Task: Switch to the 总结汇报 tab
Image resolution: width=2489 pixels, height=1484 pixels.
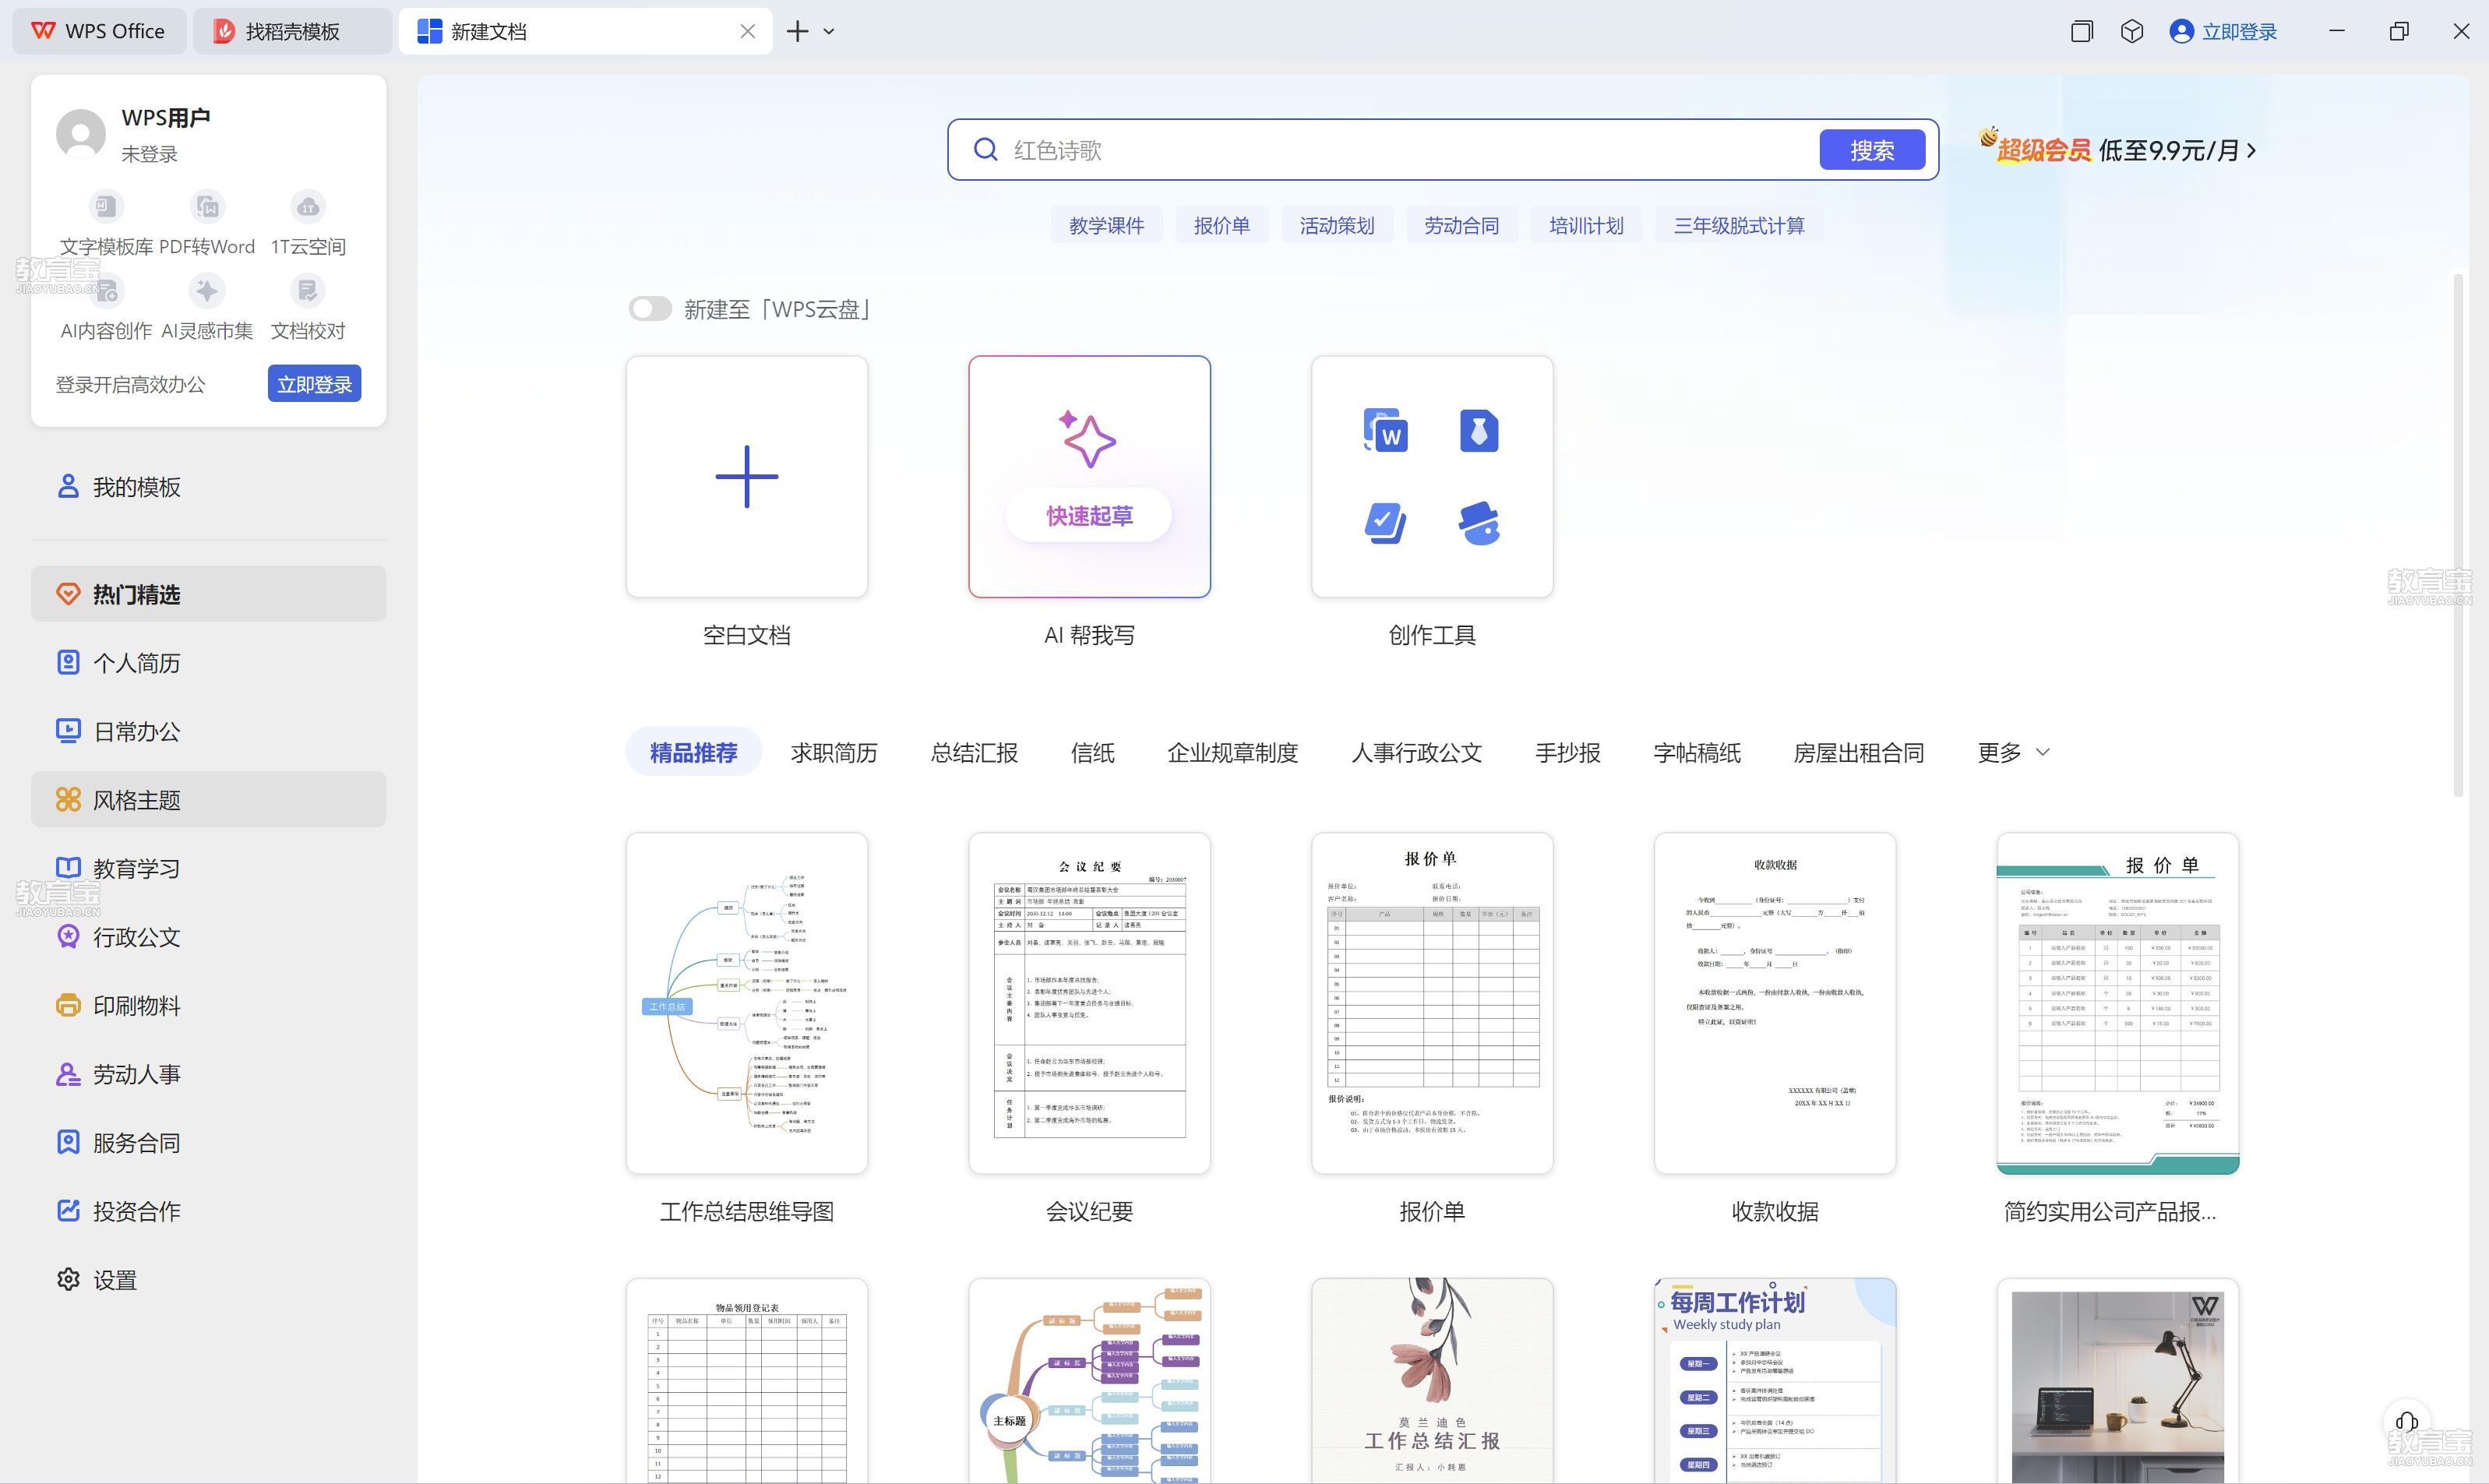Action: coord(974,752)
